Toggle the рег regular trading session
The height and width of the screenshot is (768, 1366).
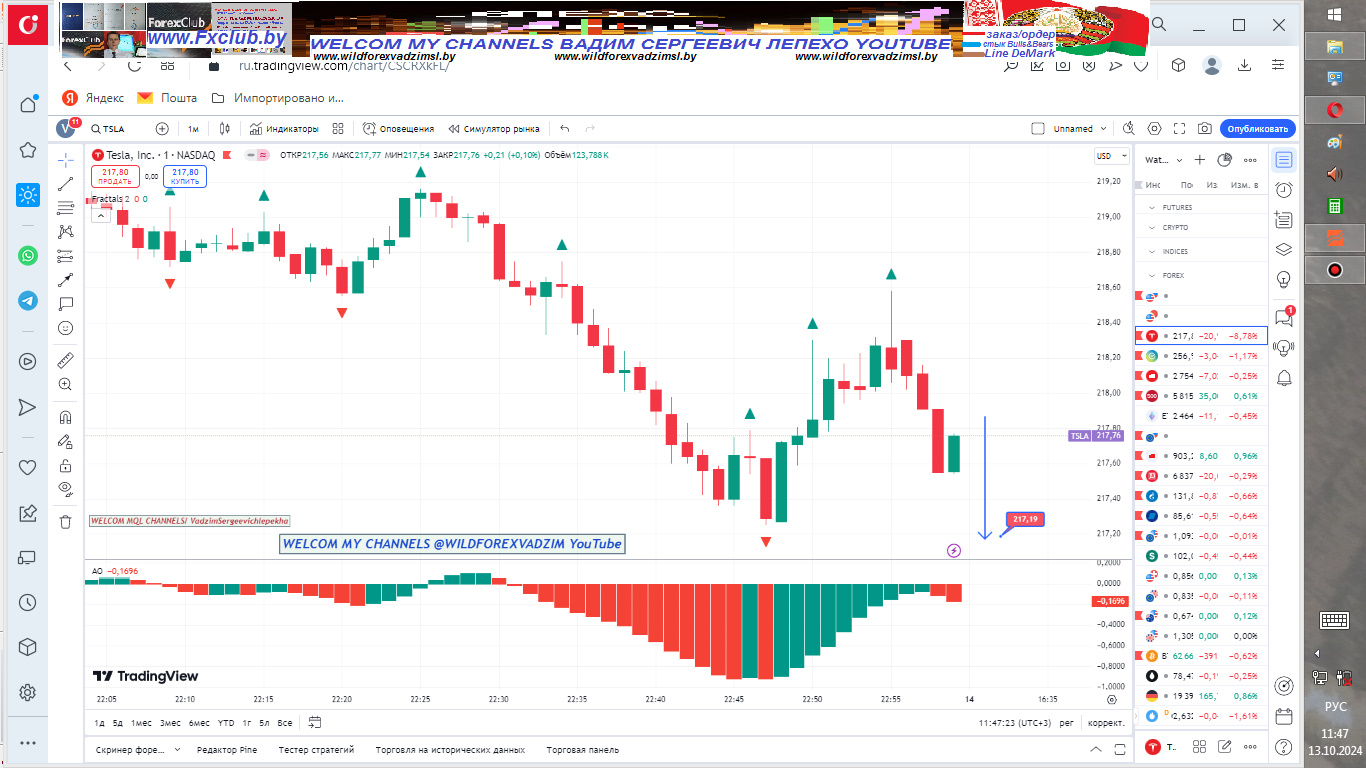point(1067,722)
